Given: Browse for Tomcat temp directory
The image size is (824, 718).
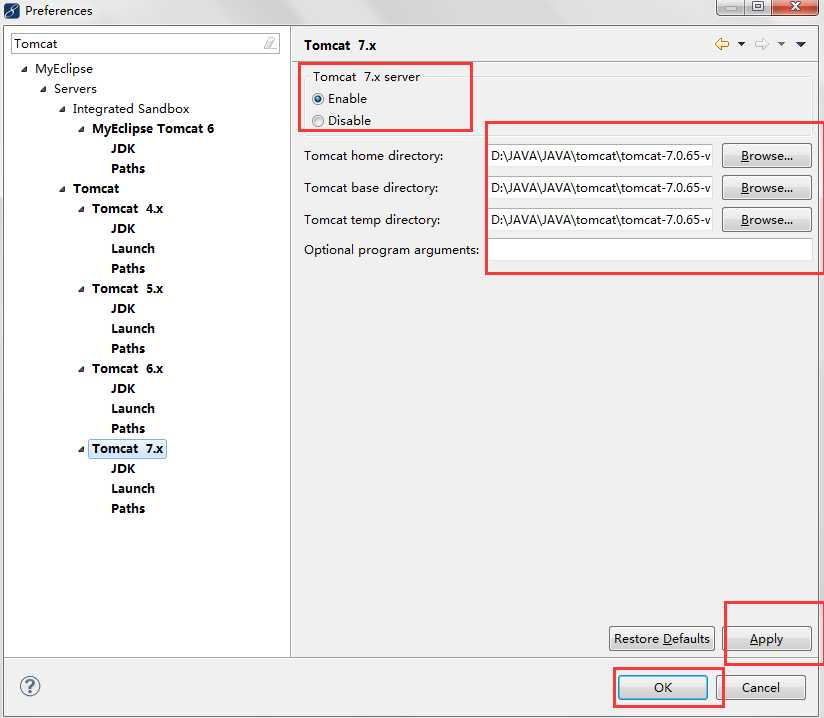Looking at the screenshot, I should [766, 220].
